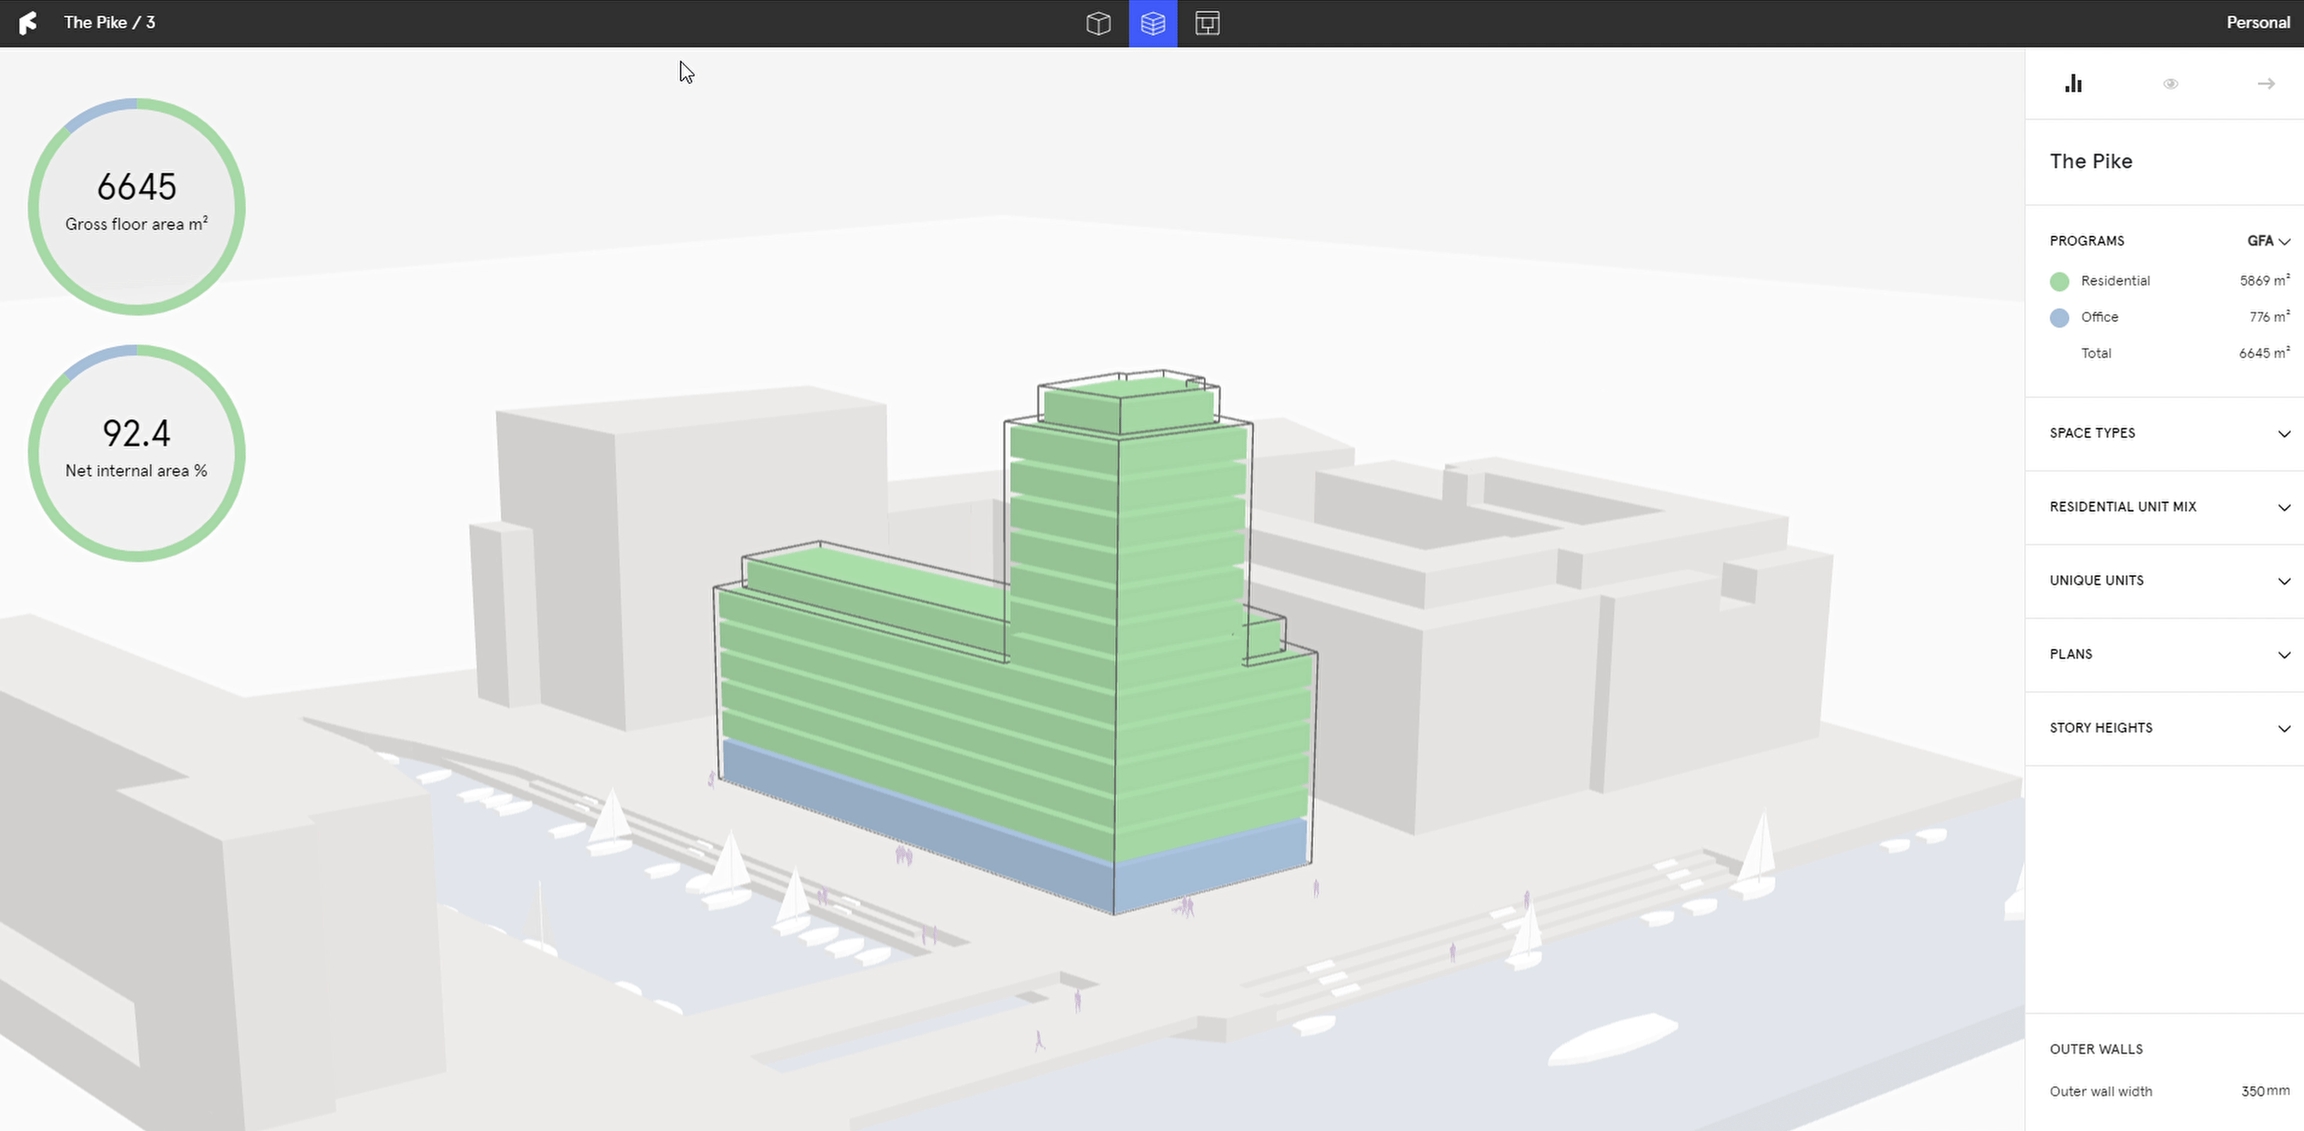Screen dimensions: 2304x1131
Task: Open the statistics bar chart tab
Action: [2073, 84]
